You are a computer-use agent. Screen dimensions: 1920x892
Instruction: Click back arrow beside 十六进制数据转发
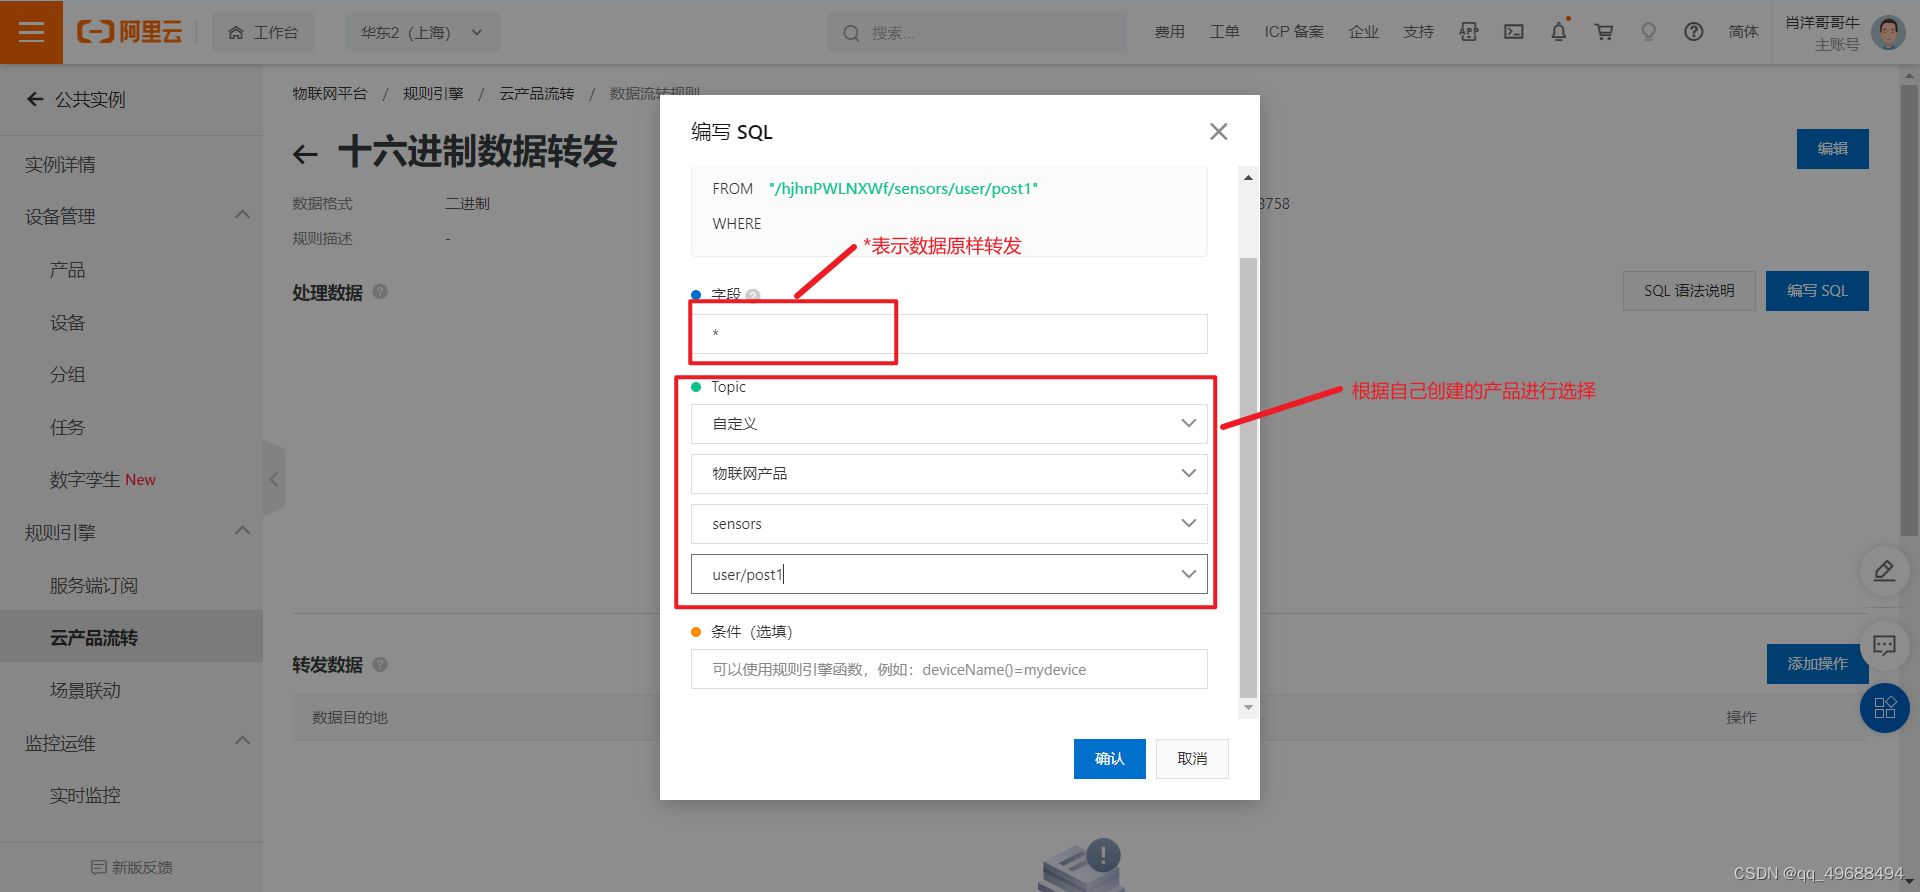click(305, 153)
